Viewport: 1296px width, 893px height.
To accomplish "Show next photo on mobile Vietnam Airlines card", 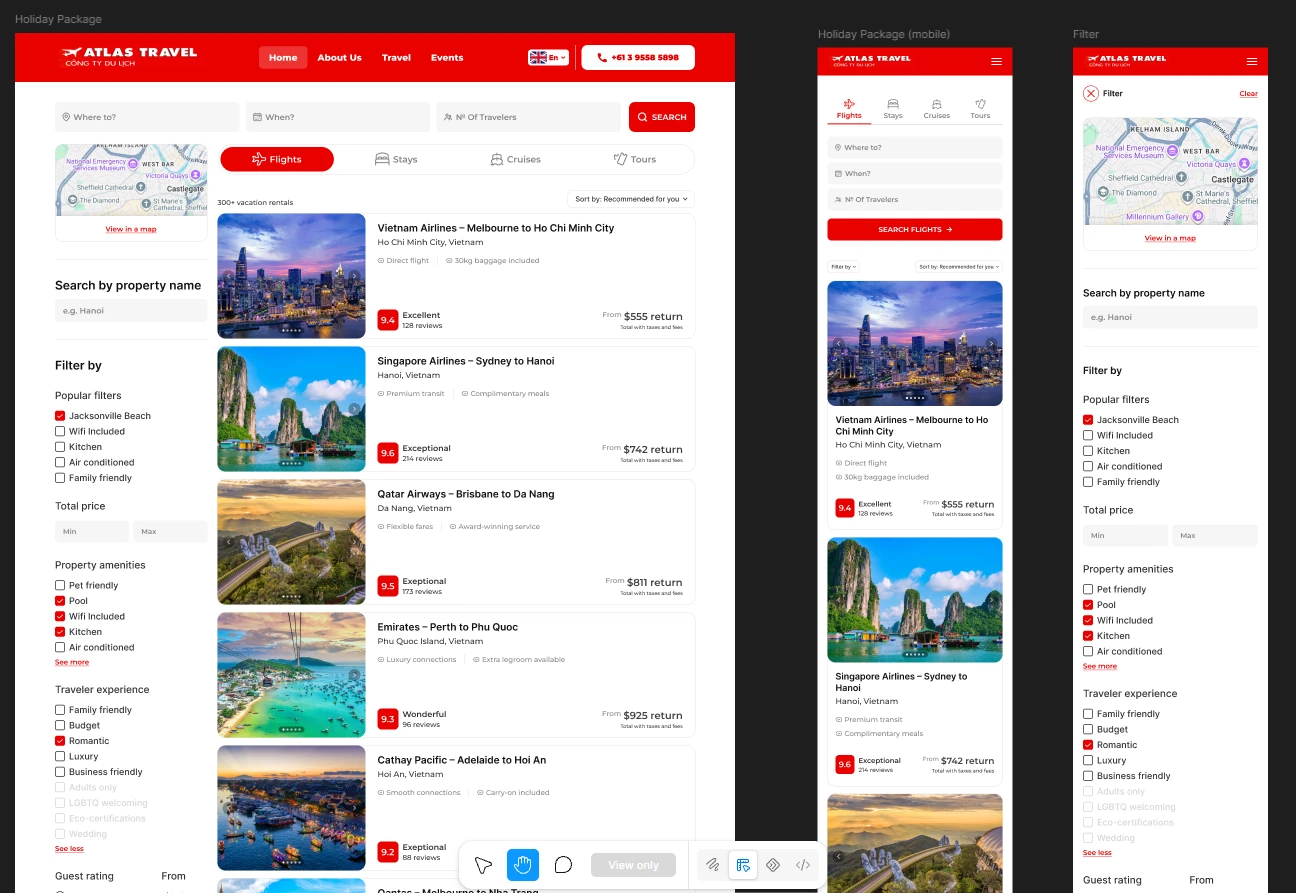I will [991, 344].
